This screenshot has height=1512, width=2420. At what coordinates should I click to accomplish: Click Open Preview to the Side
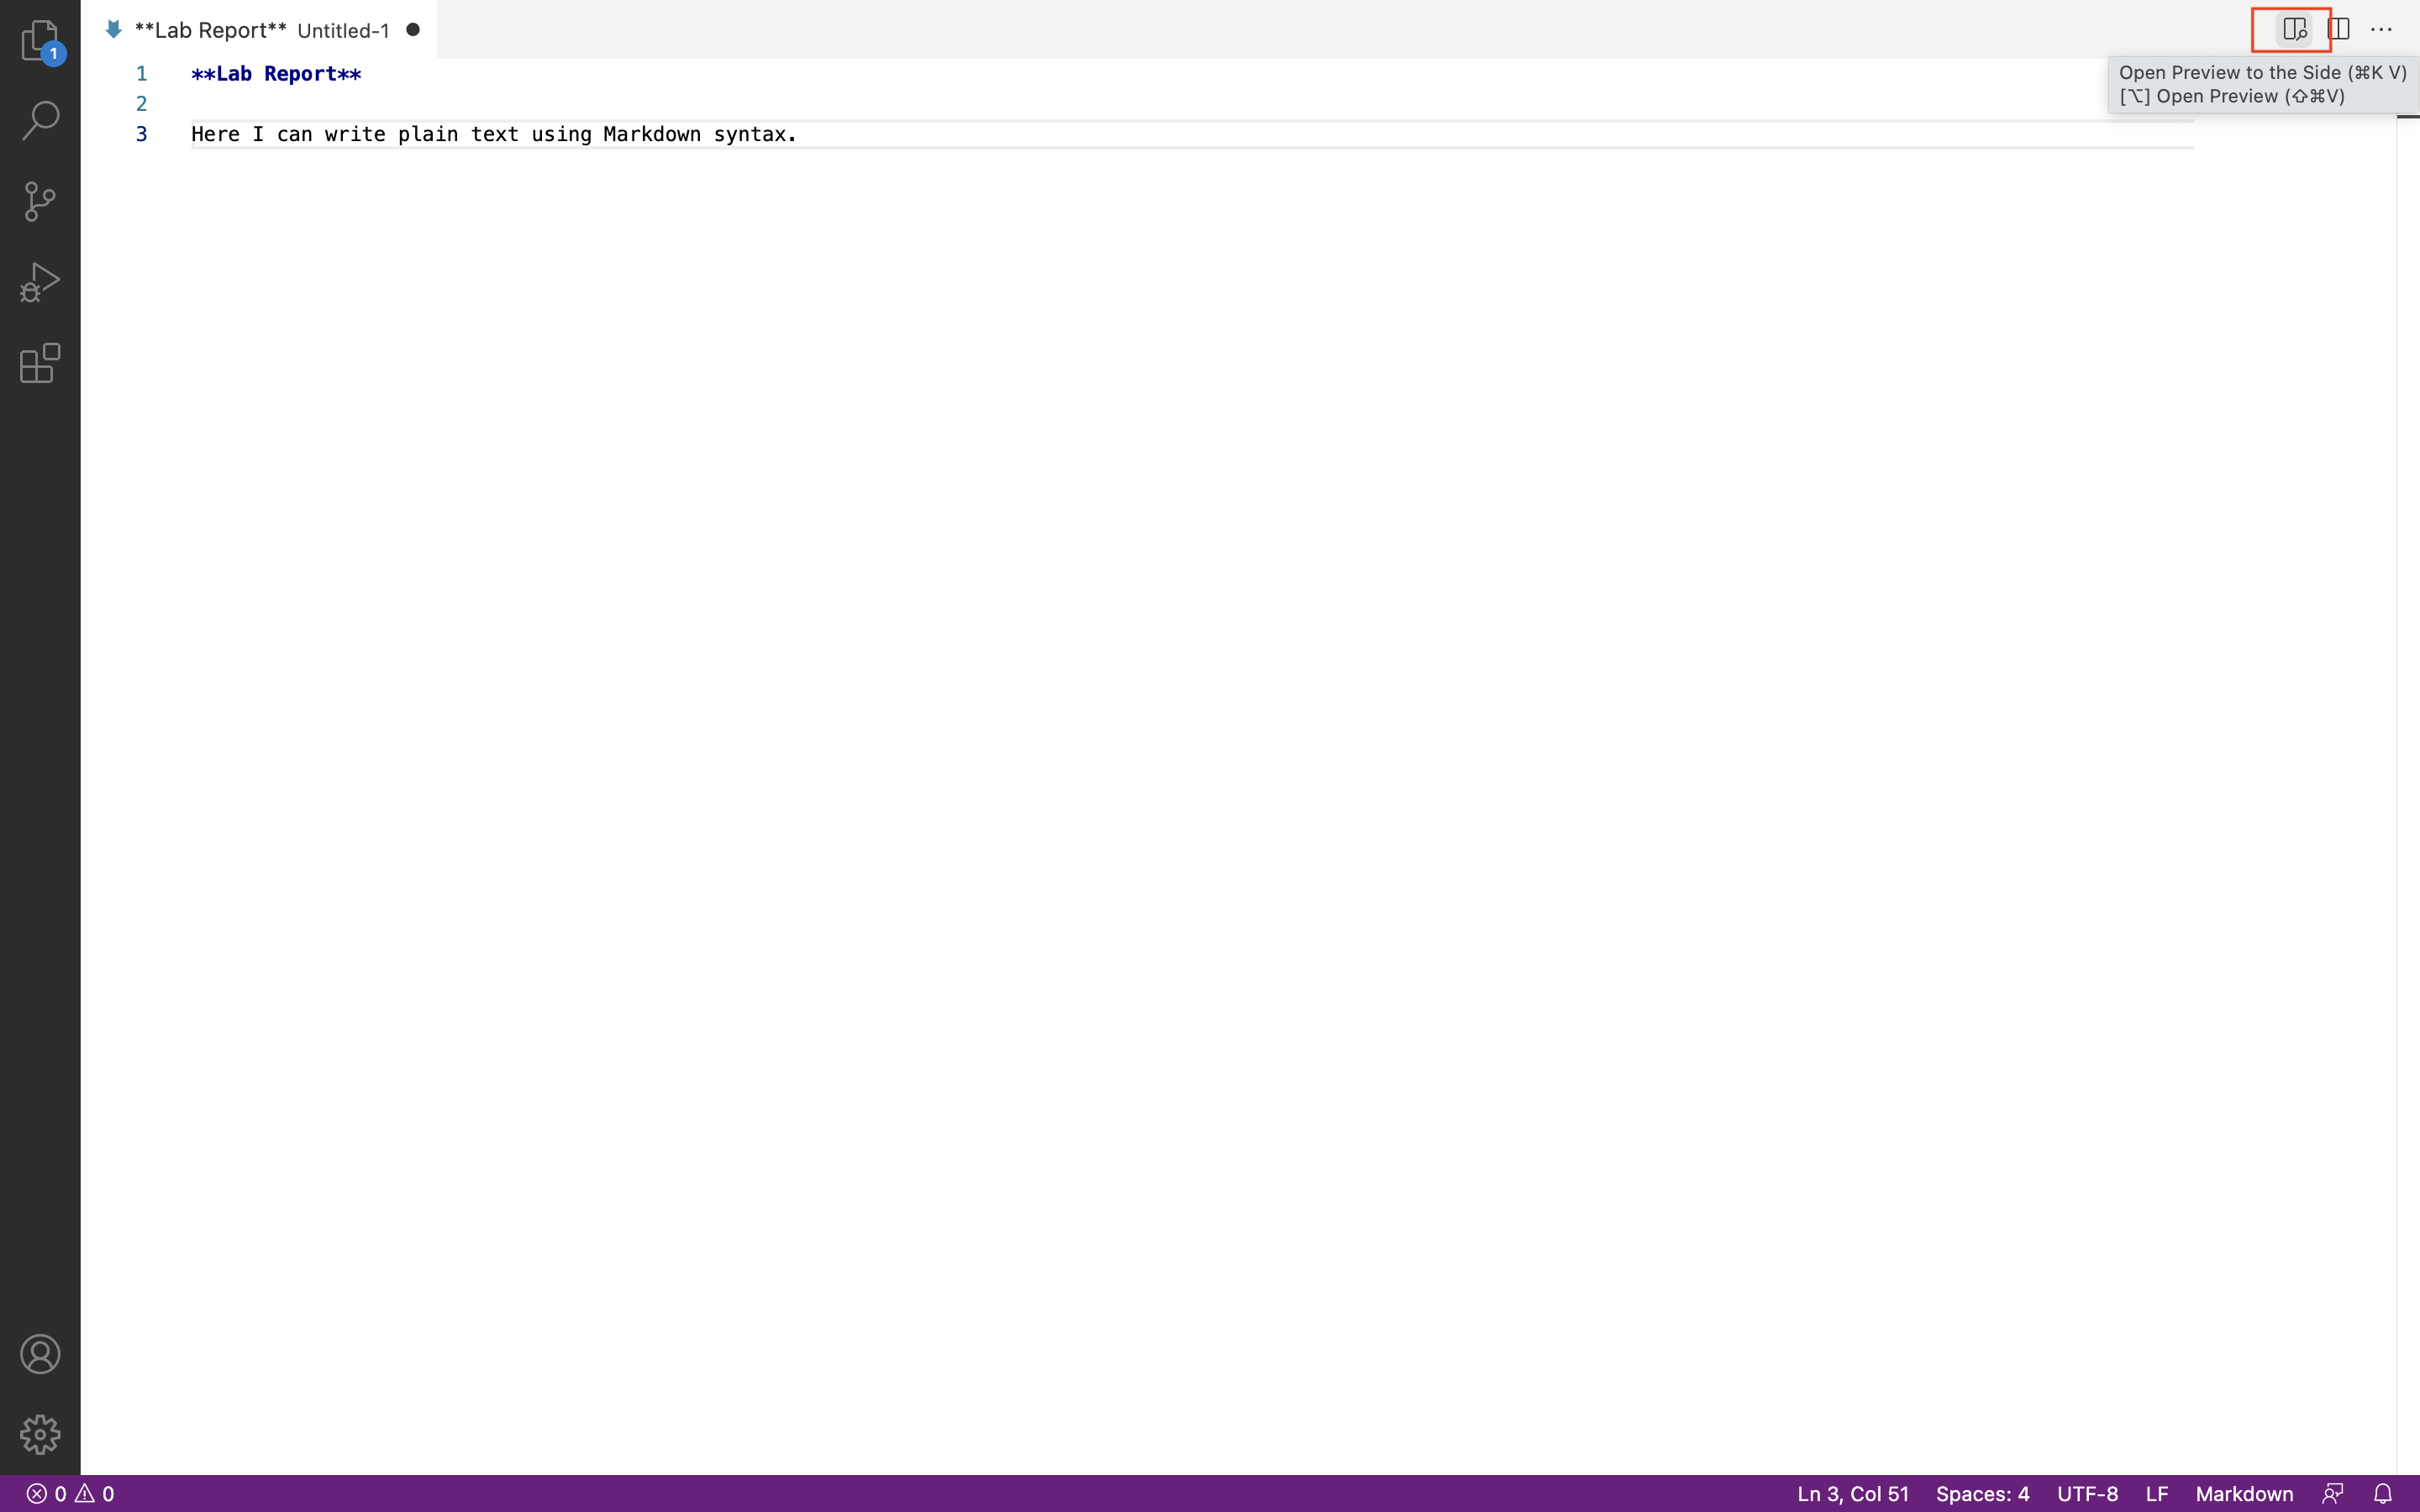2294,29
